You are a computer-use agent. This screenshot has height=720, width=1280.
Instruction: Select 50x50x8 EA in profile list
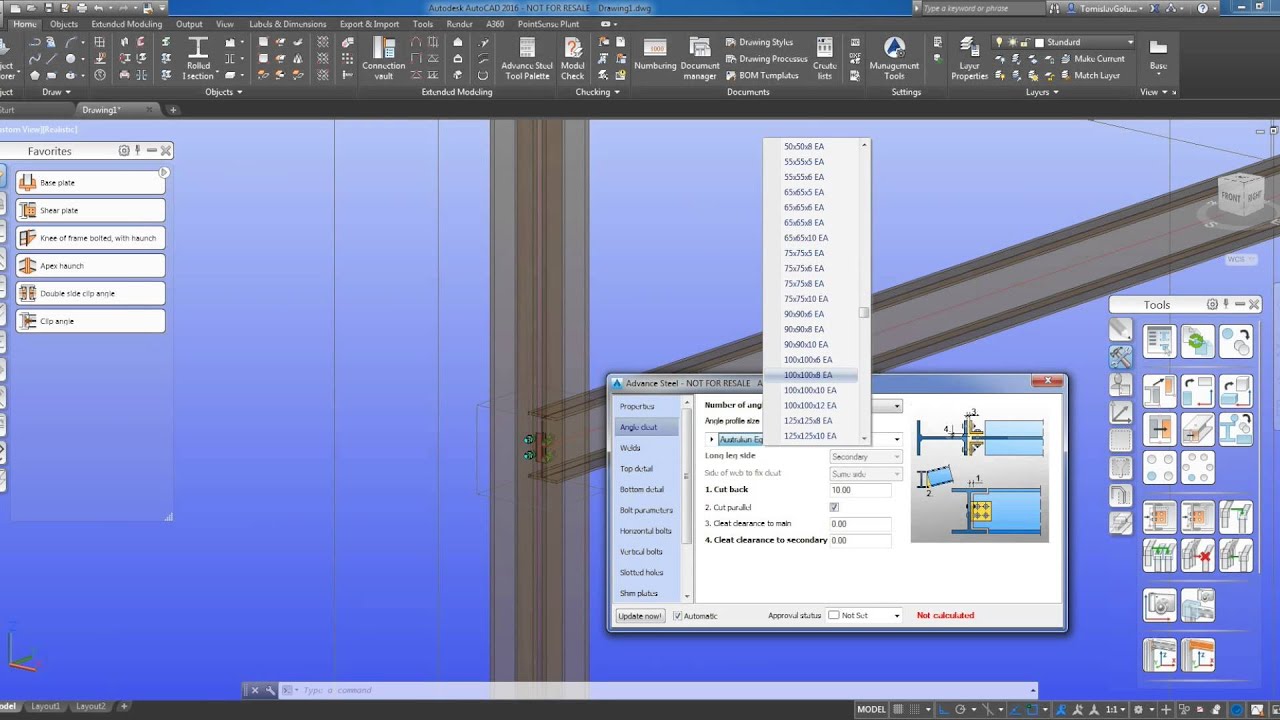(804, 147)
